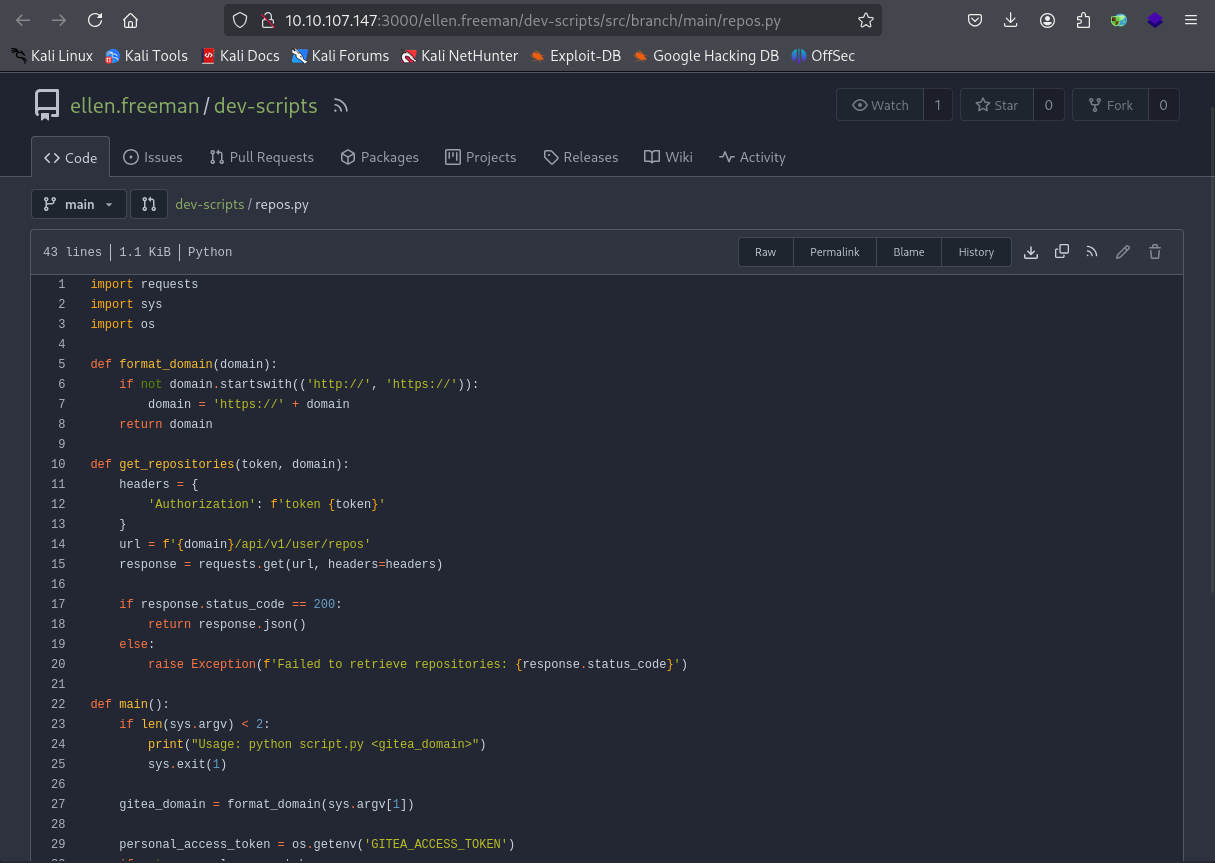Select line number 22 in the code
Viewport: 1215px width, 863px height.
tap(58, 704)
